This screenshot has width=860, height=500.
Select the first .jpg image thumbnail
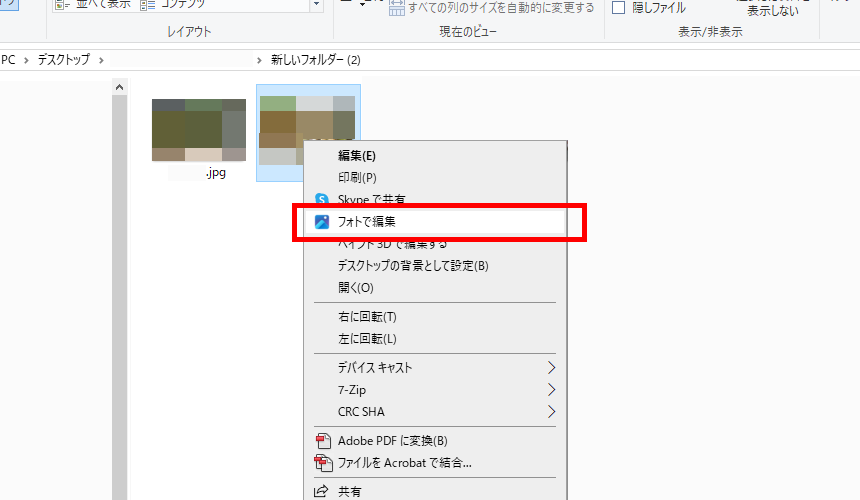click(199, 130)
